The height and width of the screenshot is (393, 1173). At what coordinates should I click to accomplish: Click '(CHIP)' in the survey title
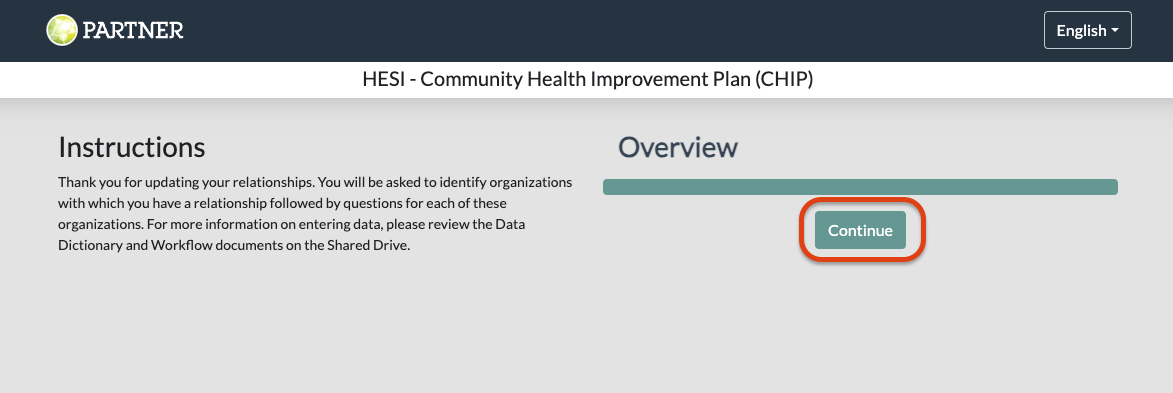(x=783, y=79)
